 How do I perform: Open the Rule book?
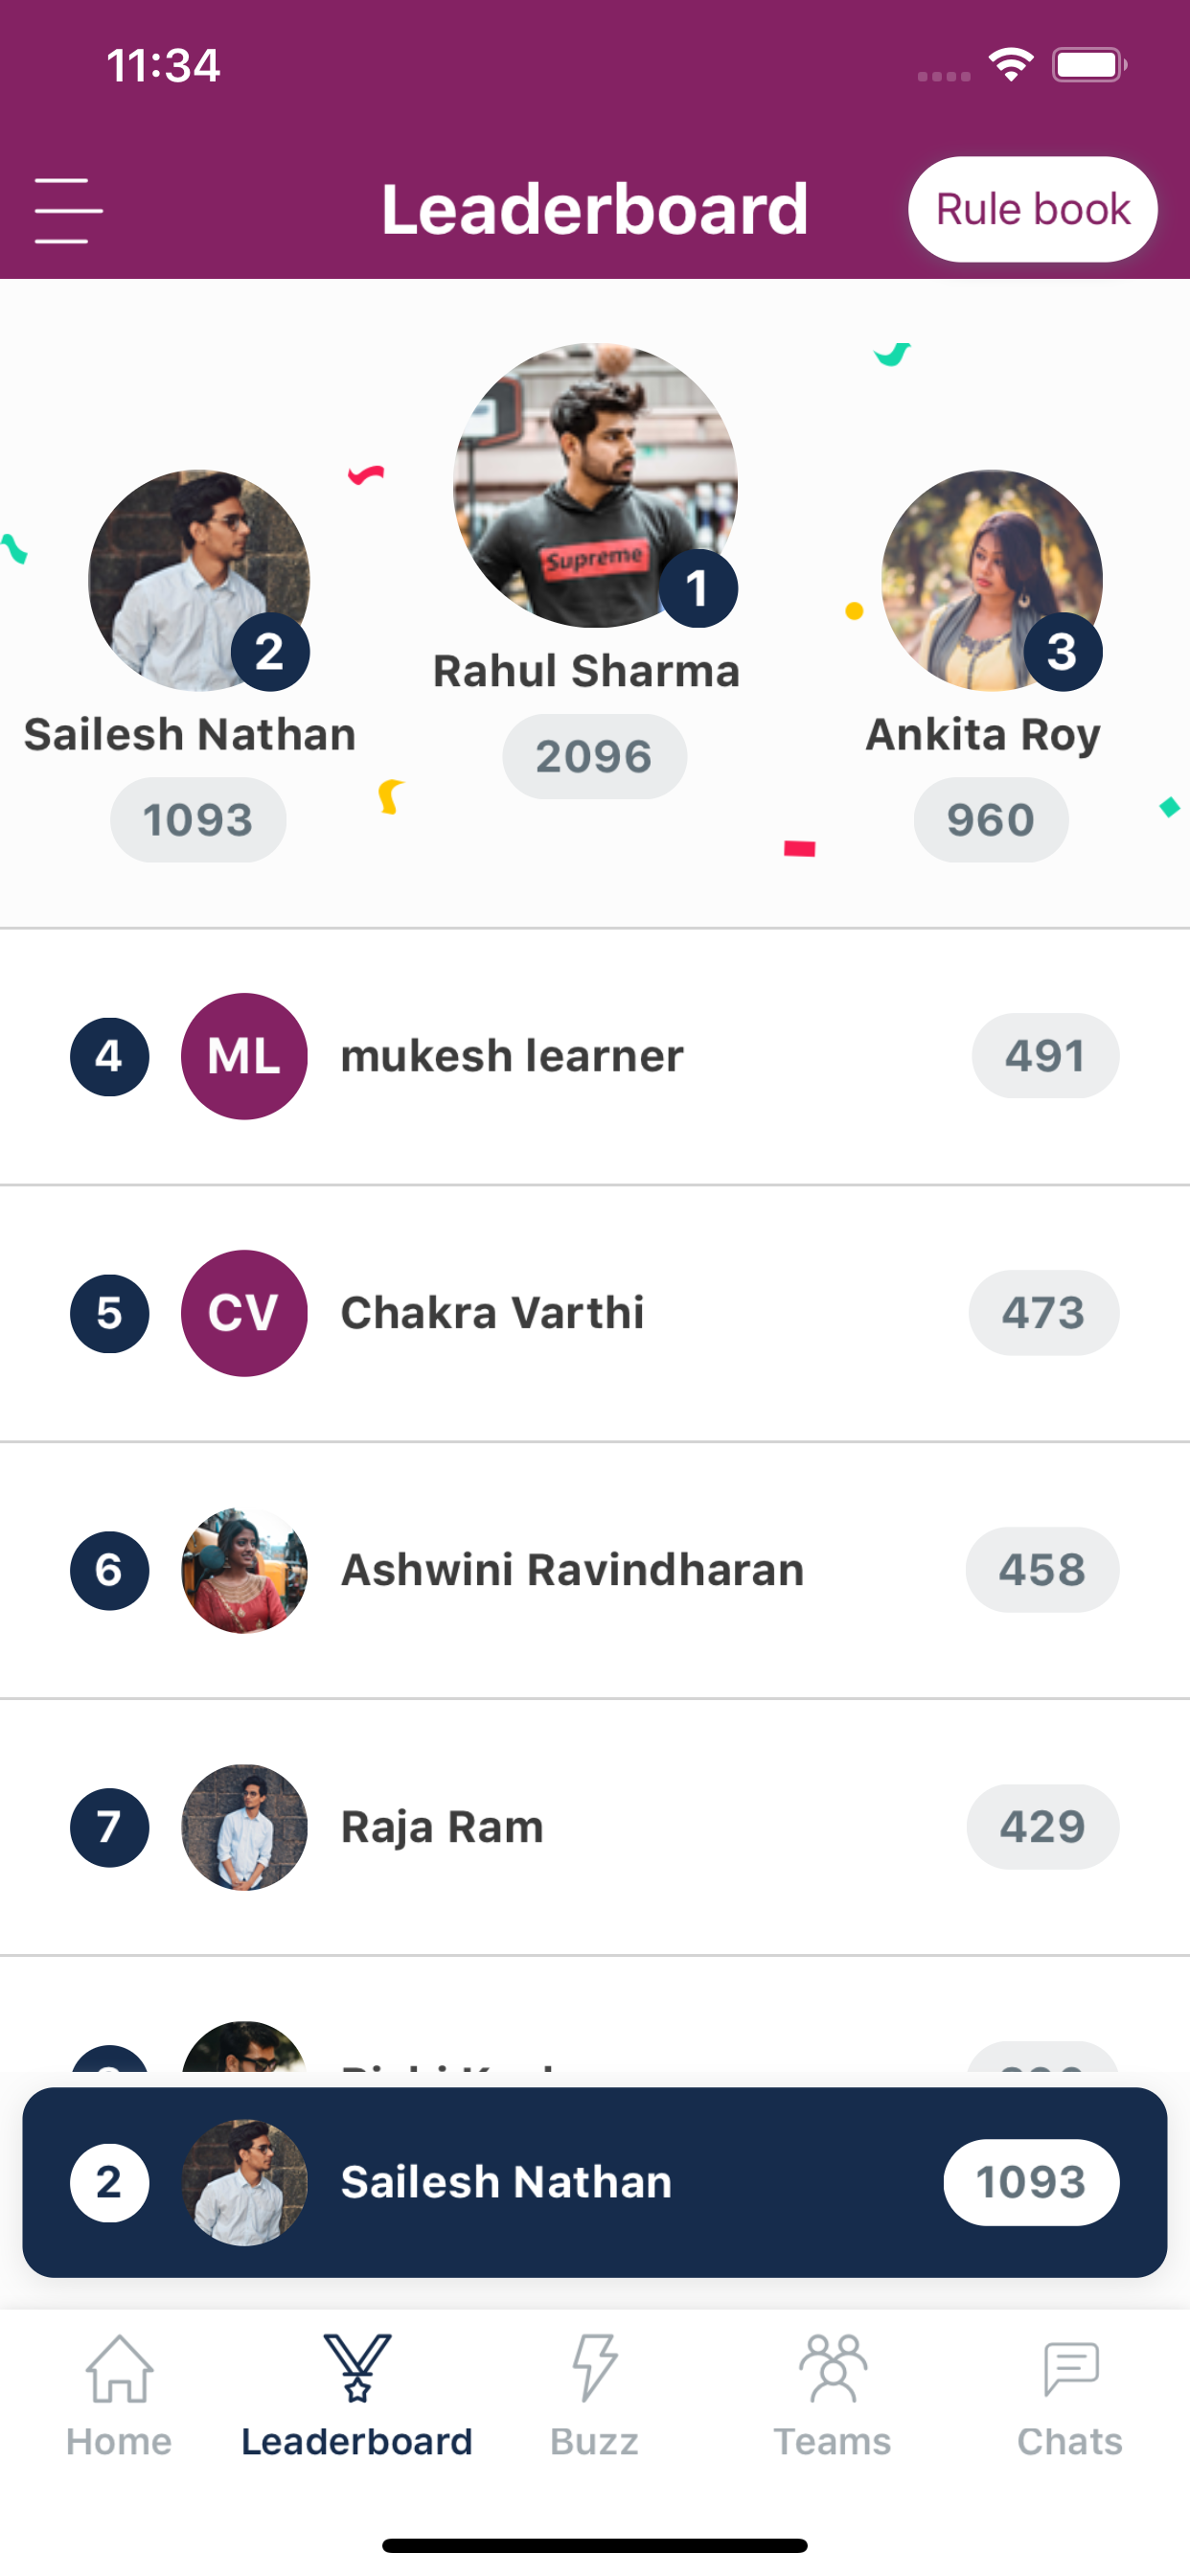[x=1032, y=209]
